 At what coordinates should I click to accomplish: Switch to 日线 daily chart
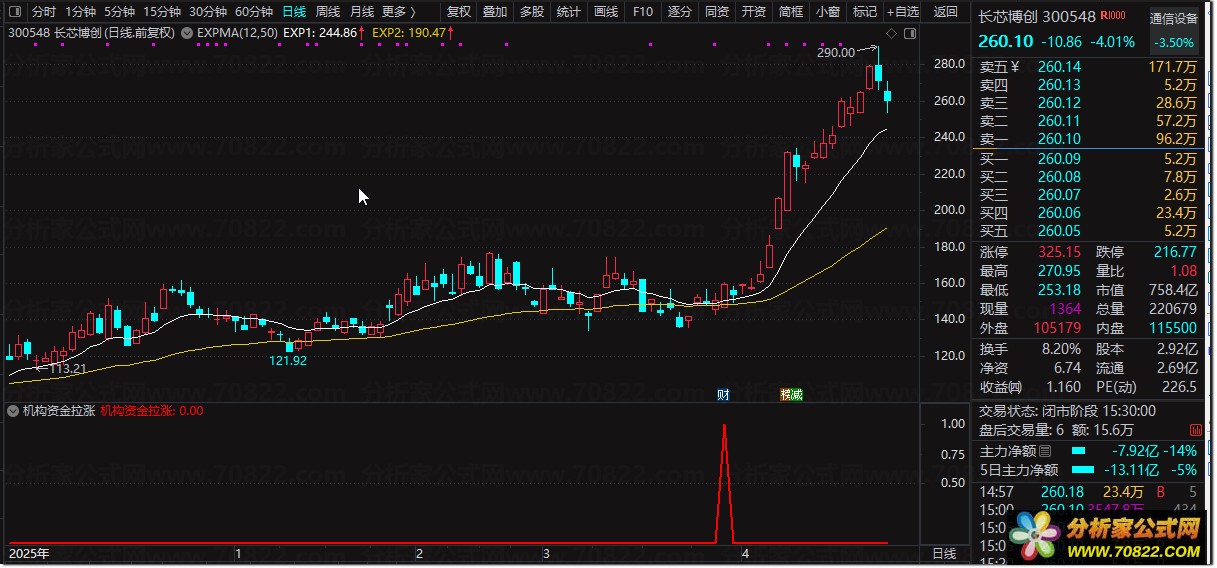click(294, 12)
